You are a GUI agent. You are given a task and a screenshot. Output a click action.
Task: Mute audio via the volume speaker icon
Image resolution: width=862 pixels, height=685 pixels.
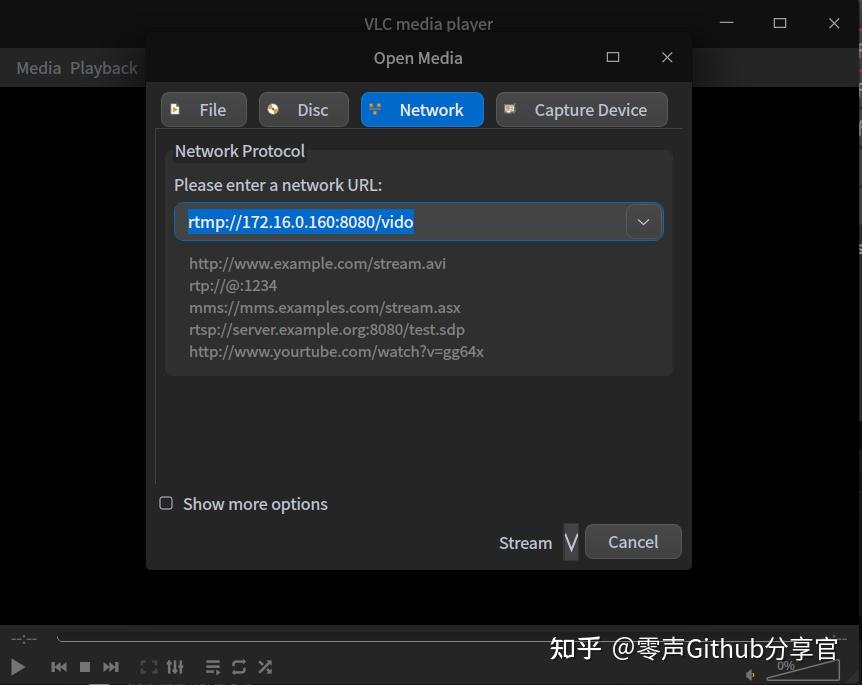coord(752,674)
